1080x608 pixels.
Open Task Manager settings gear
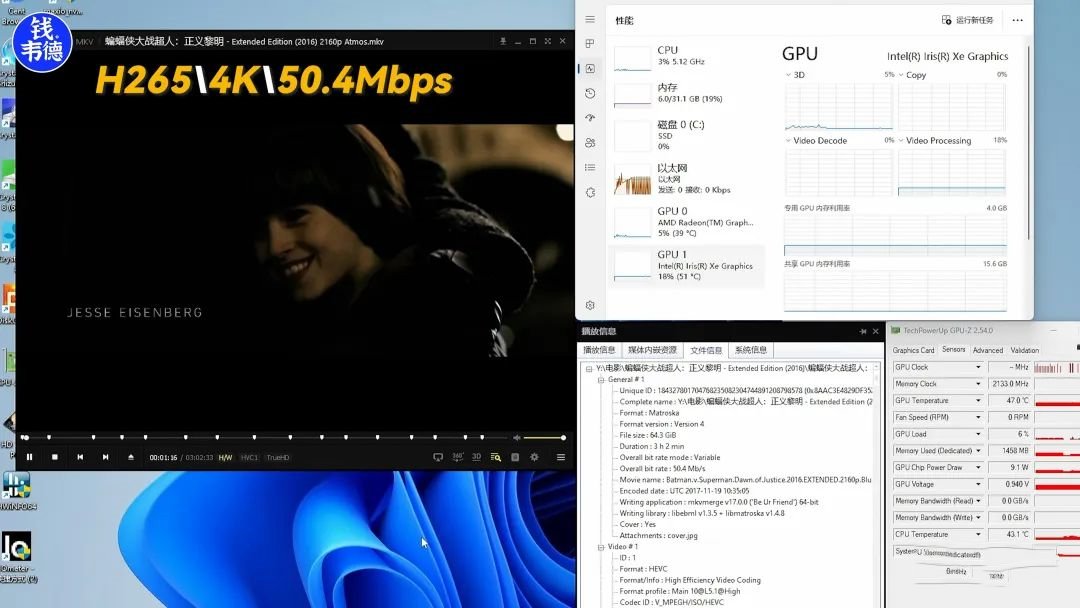tap(590, 305)
